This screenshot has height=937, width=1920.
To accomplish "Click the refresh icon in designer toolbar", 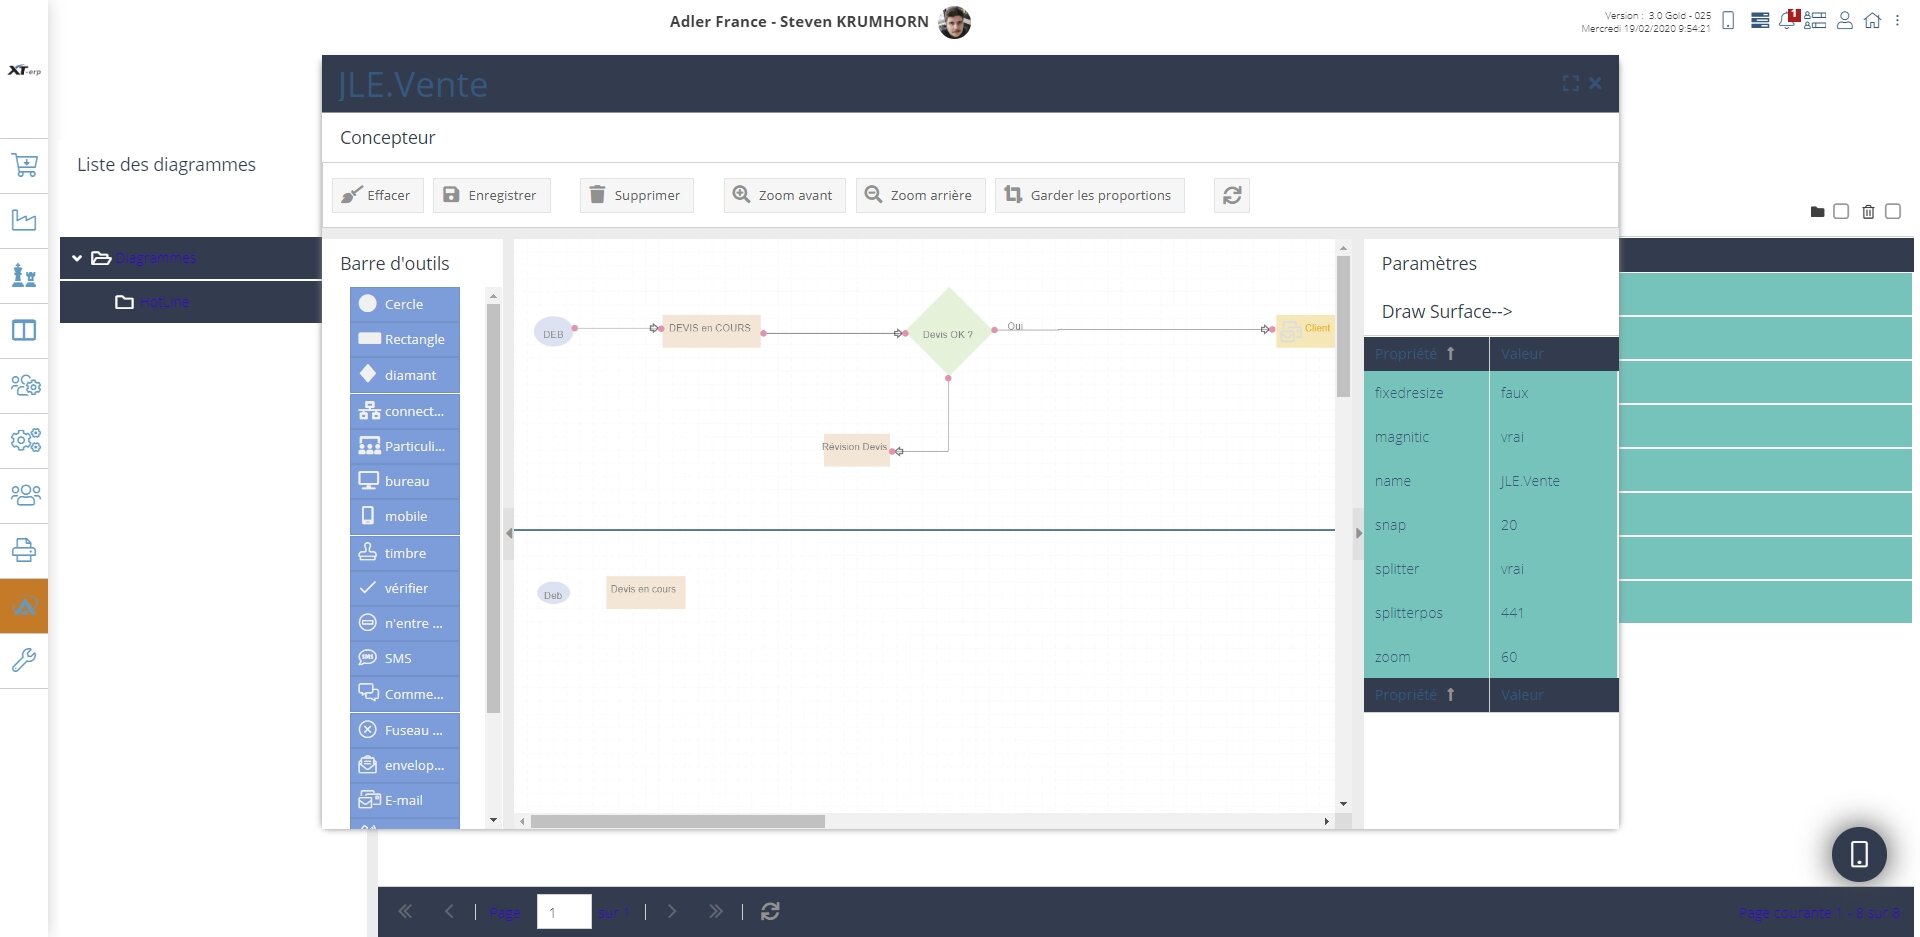I will pos(1231,195).
